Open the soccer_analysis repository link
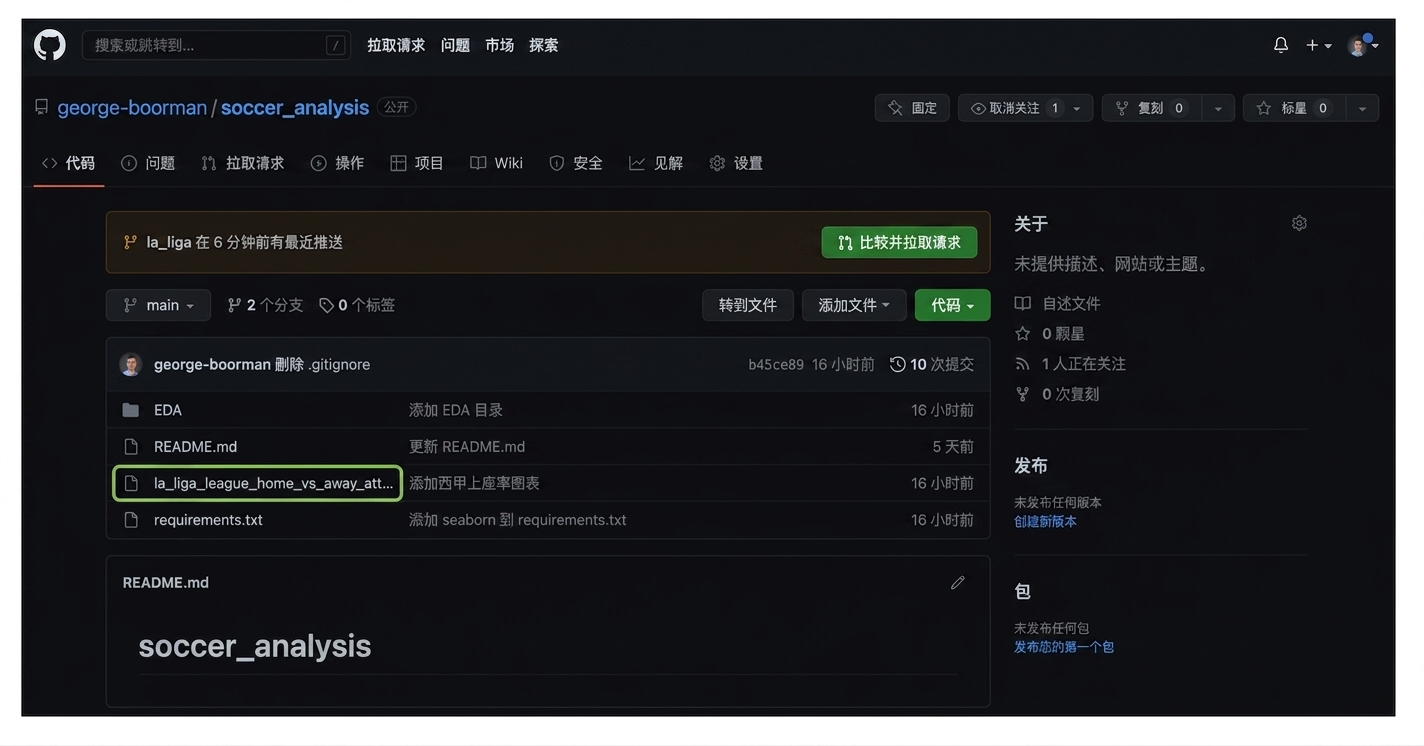The image size is (1424, 746). pos(295,107)
